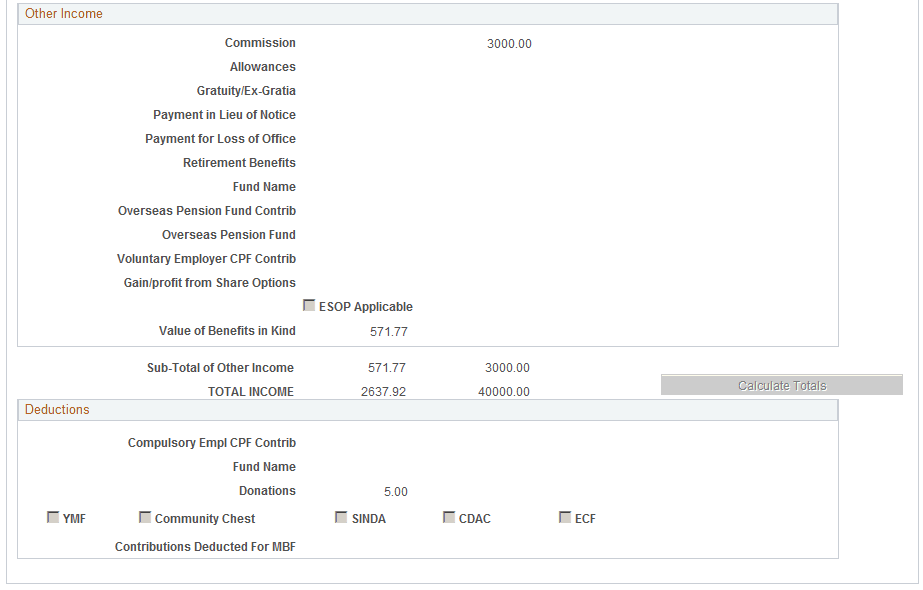This screenshot has width=923, height=590.
Task: Click the Voluntary Employer CPF Contrib label
Action: point(206,259)
